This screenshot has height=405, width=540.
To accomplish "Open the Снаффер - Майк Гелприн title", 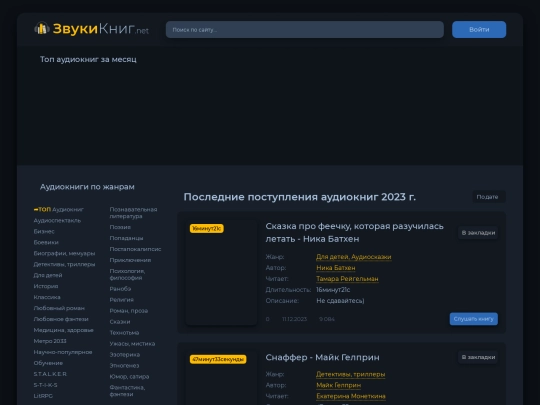I will [322, 357].
